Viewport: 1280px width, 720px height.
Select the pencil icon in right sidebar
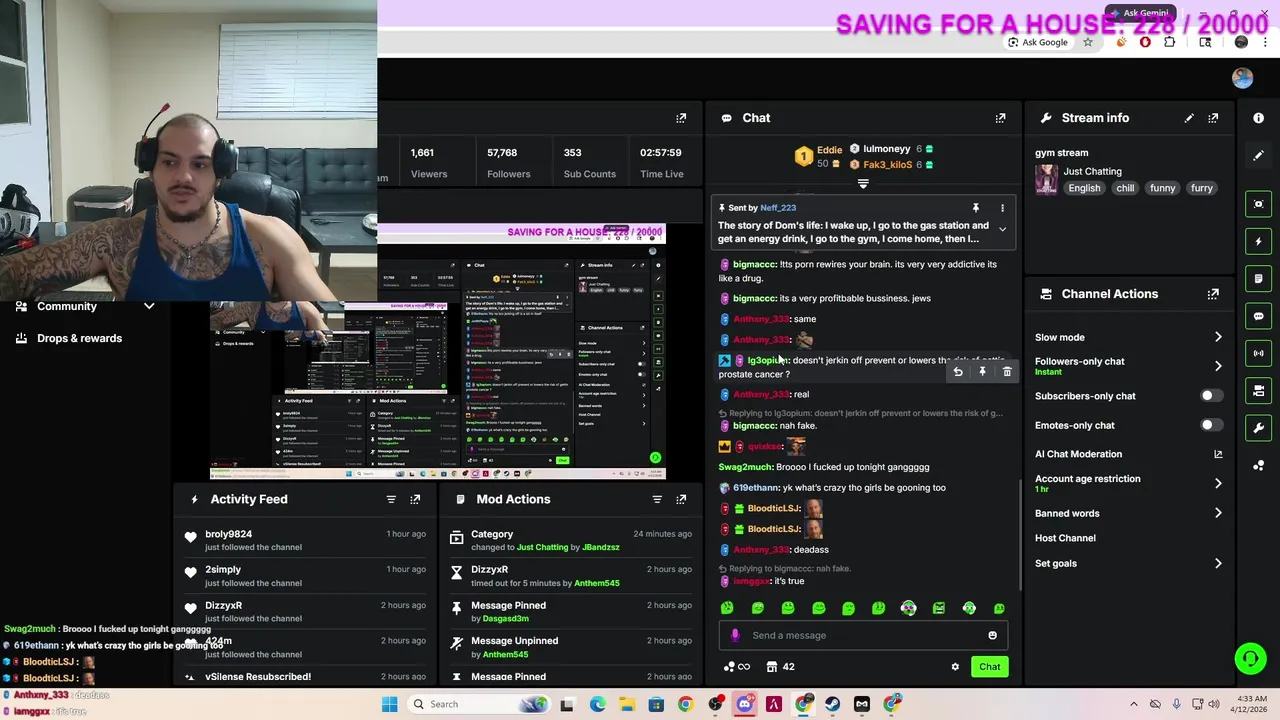click(x=1259, y=156)
